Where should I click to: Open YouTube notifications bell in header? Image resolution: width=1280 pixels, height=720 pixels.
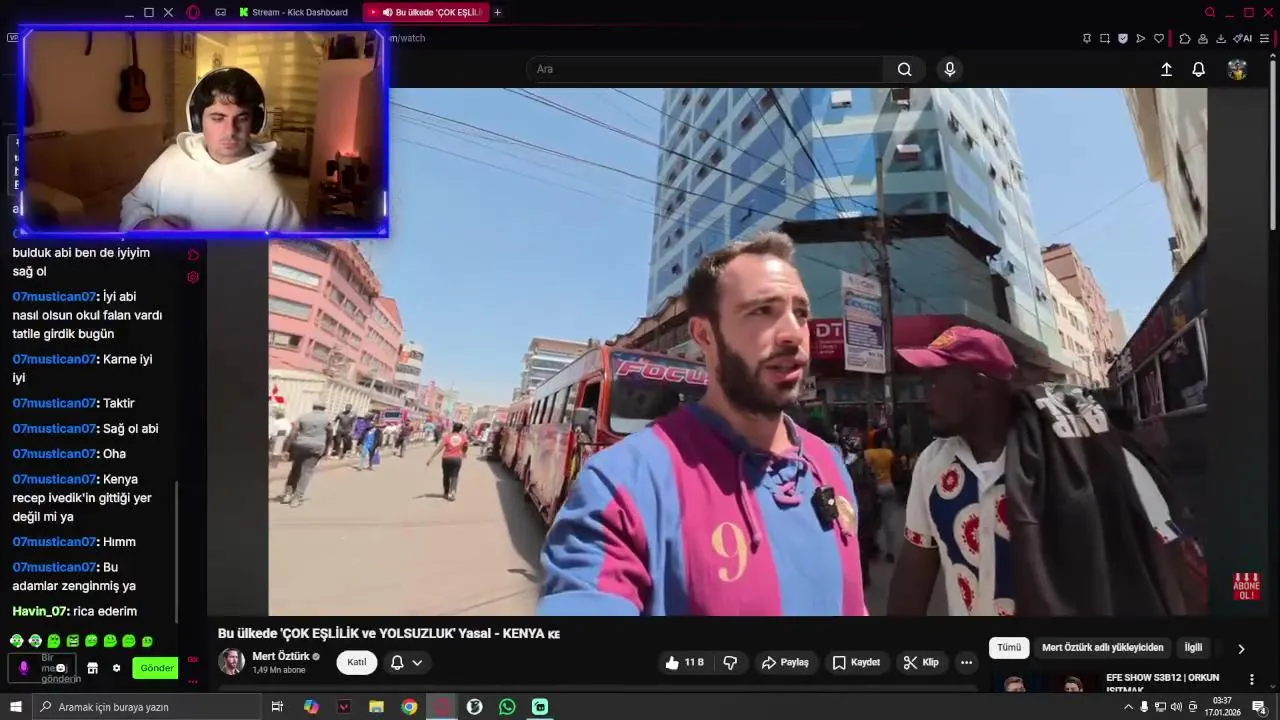point(1198,69)
